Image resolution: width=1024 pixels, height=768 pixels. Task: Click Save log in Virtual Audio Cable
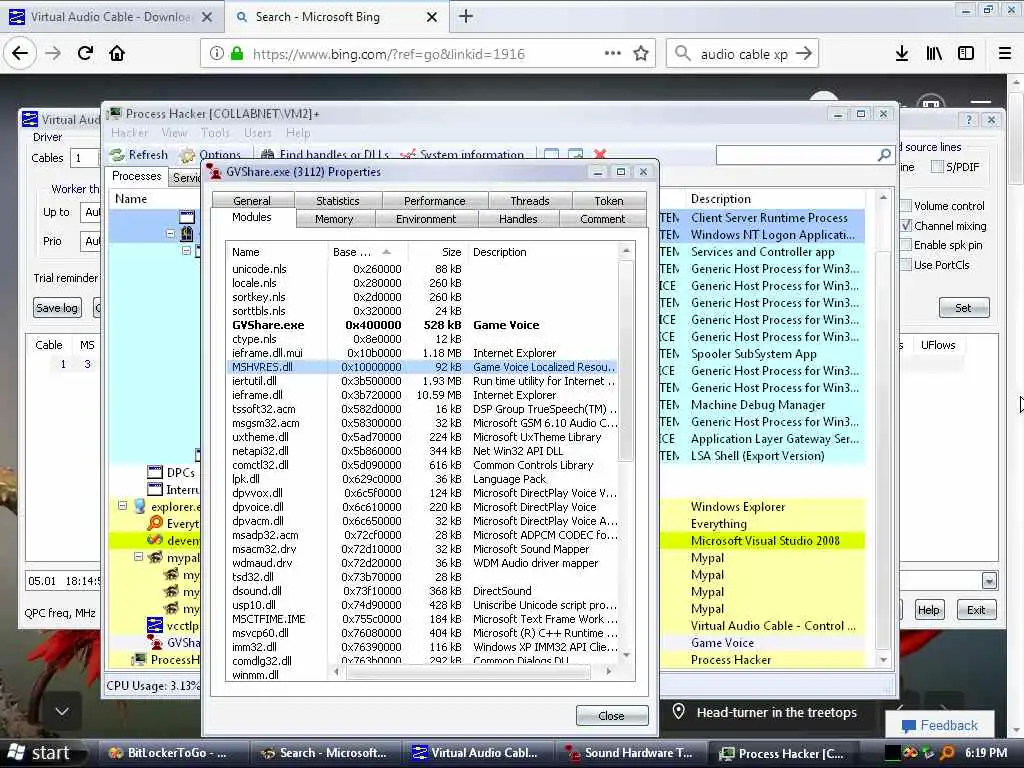pyautogui.click(x=57, y=308)
